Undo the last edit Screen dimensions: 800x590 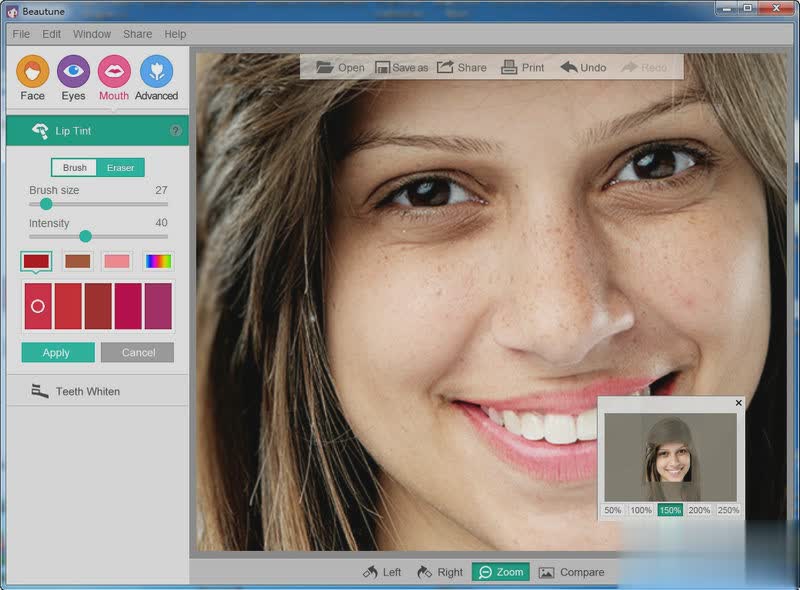[x=569, y=67]
